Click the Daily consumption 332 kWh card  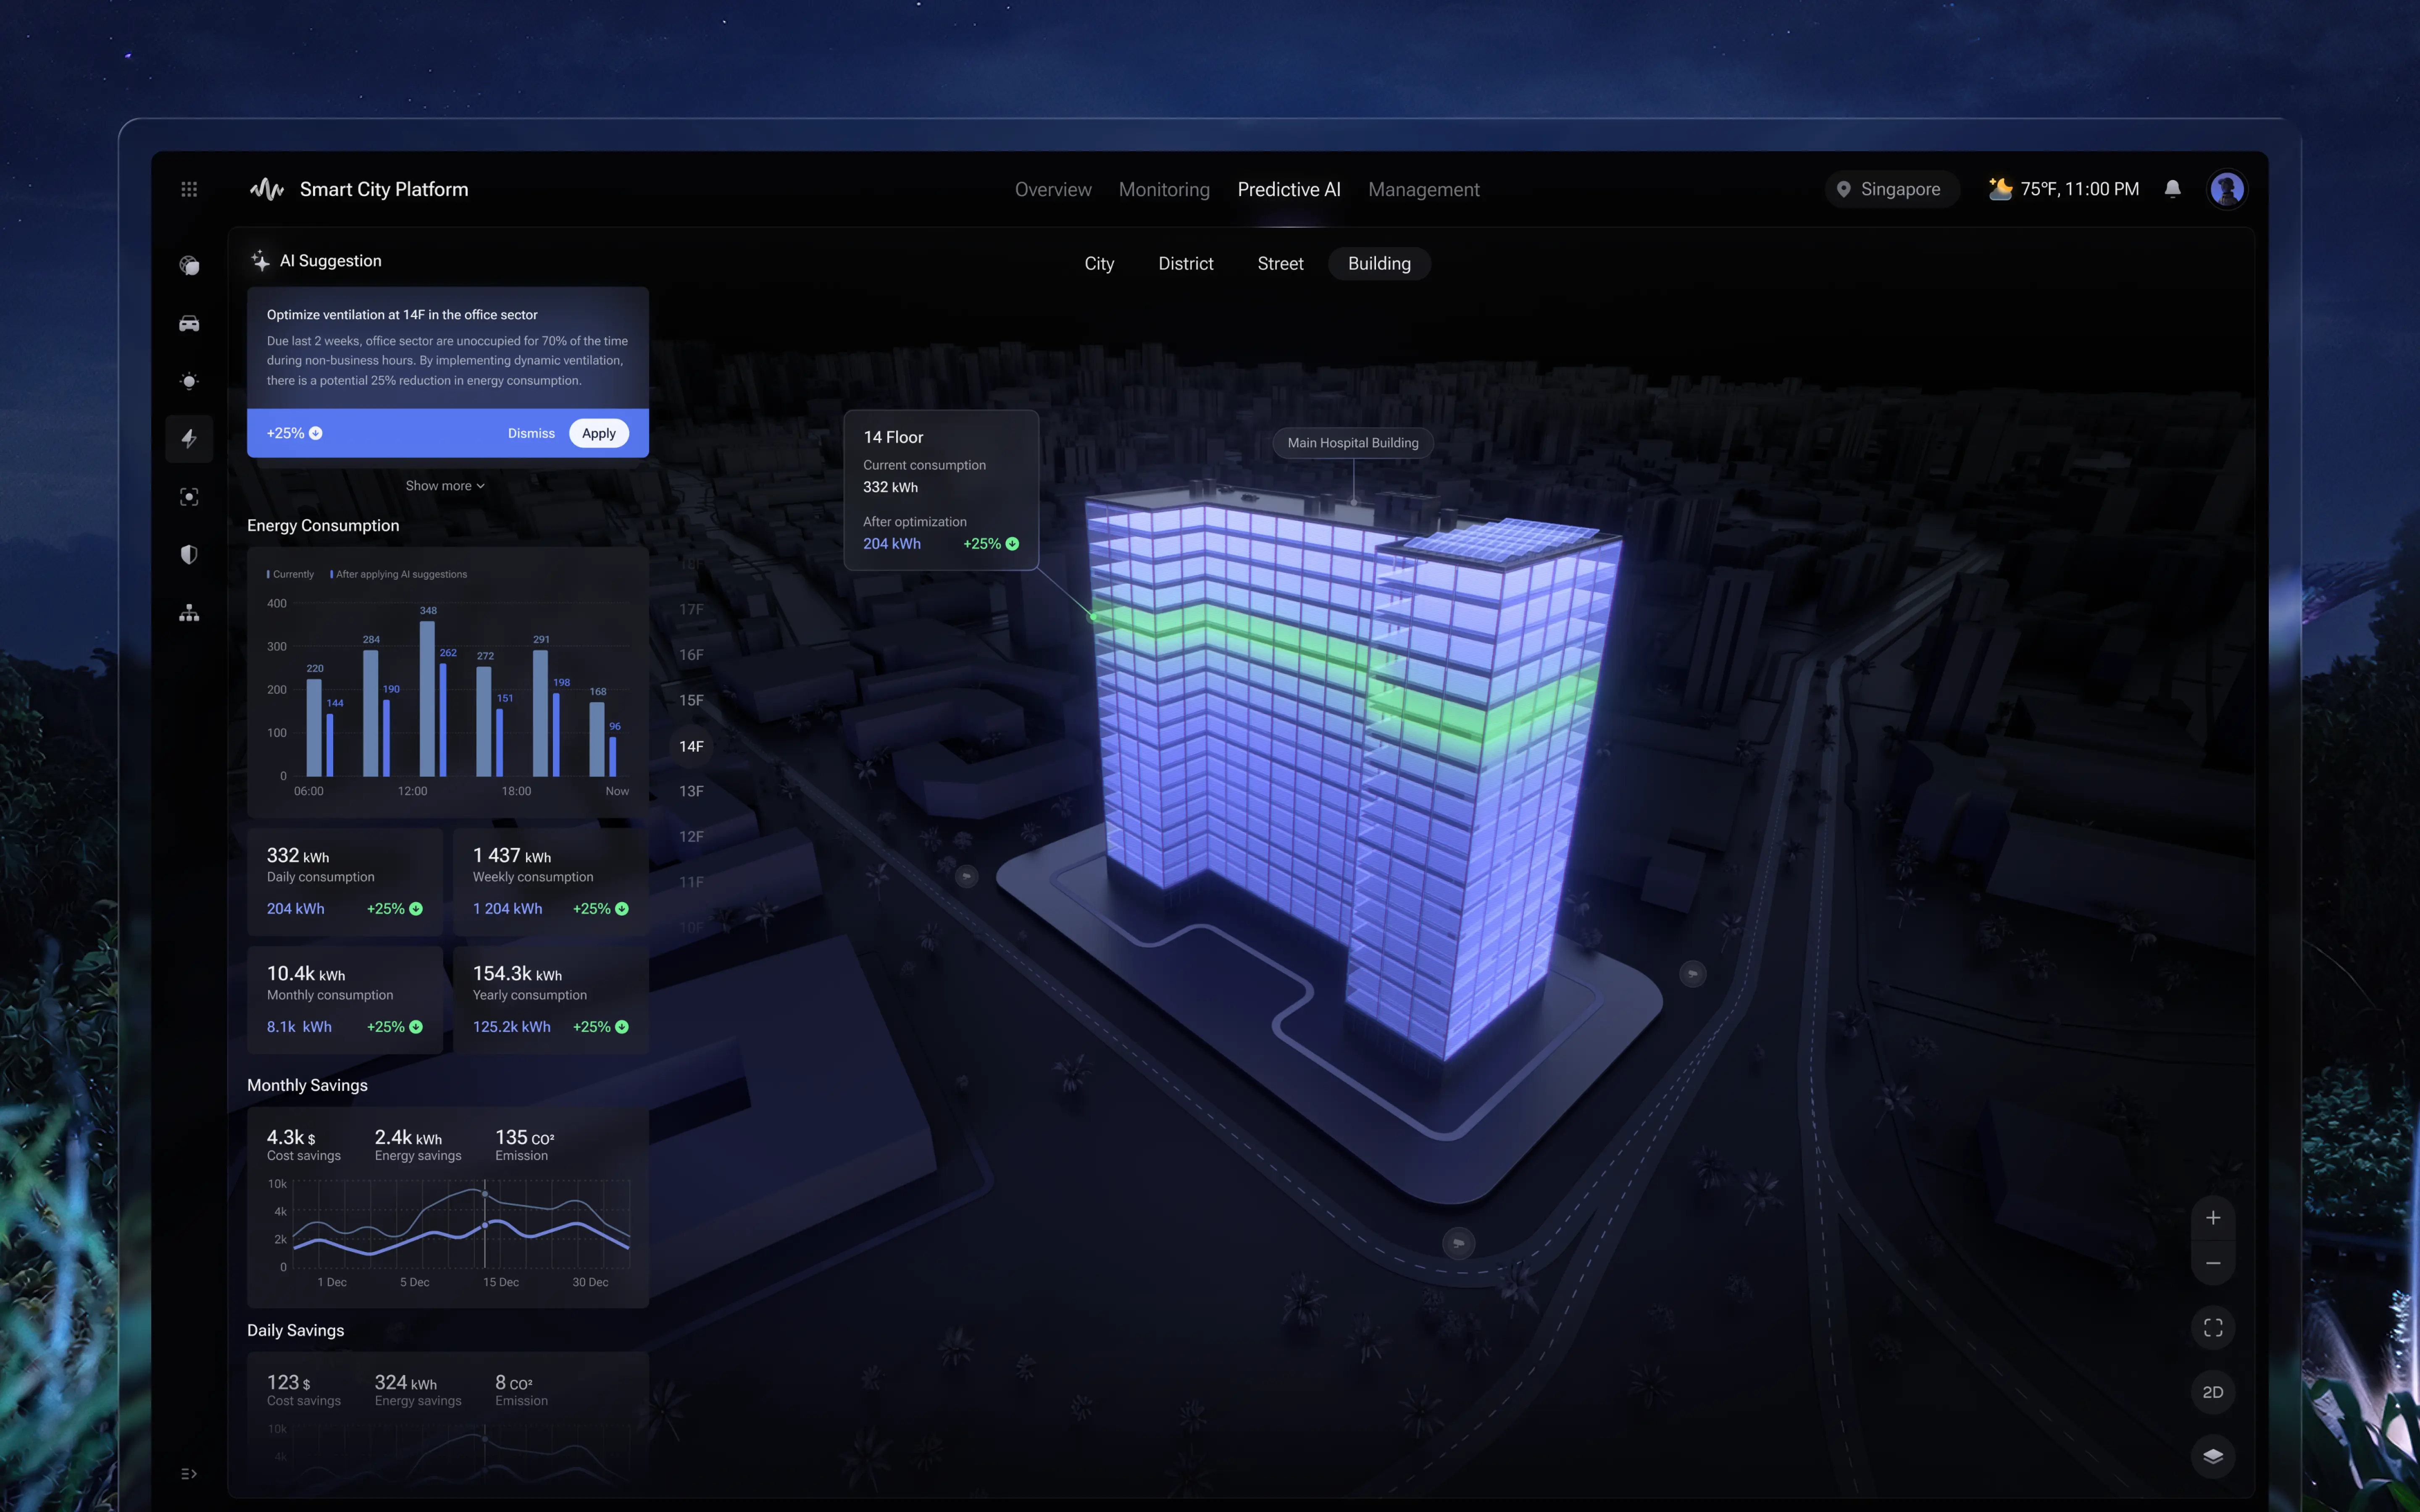coord(345,881)
